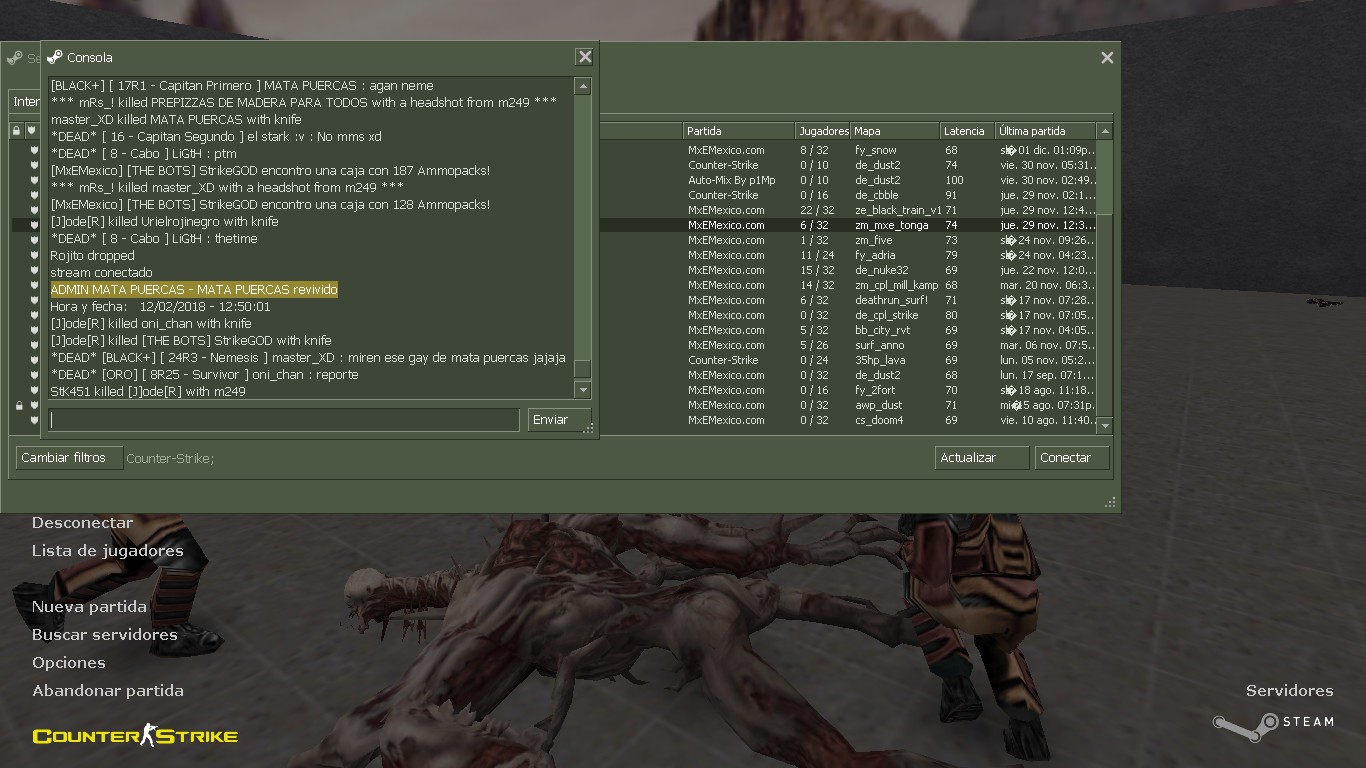Viewport: 1366px width, 768px height.
Task: Close the Consola window
Action: pos(584,57)
